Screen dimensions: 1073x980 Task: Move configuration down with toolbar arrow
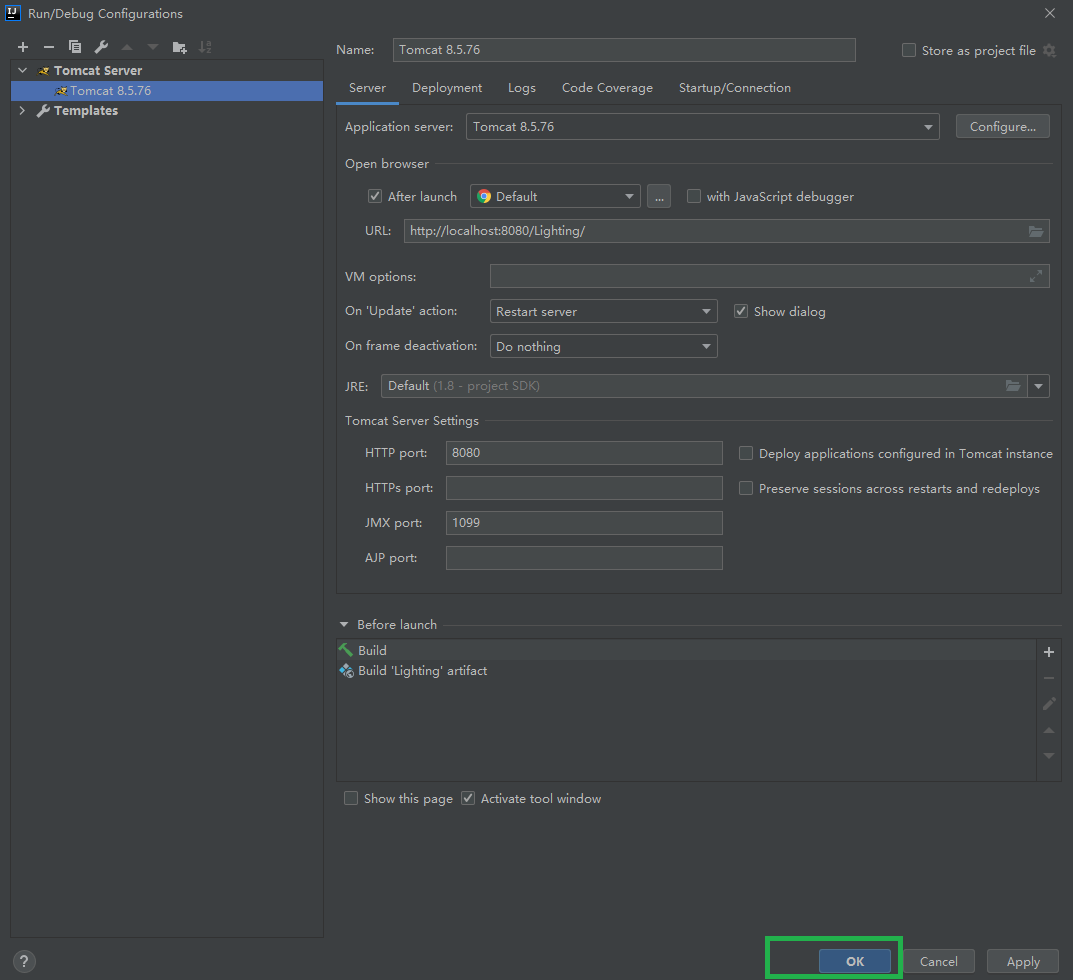point(153,47)
